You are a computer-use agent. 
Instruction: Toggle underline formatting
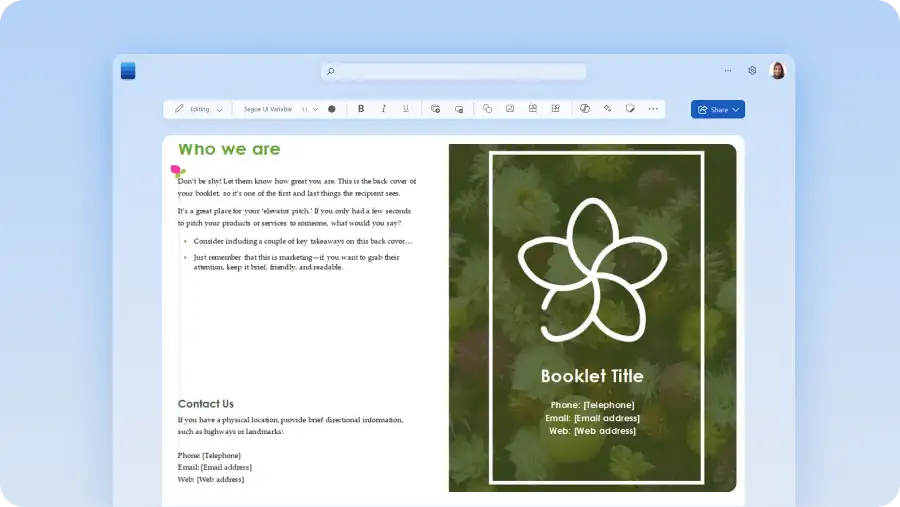tap(406, 109)
